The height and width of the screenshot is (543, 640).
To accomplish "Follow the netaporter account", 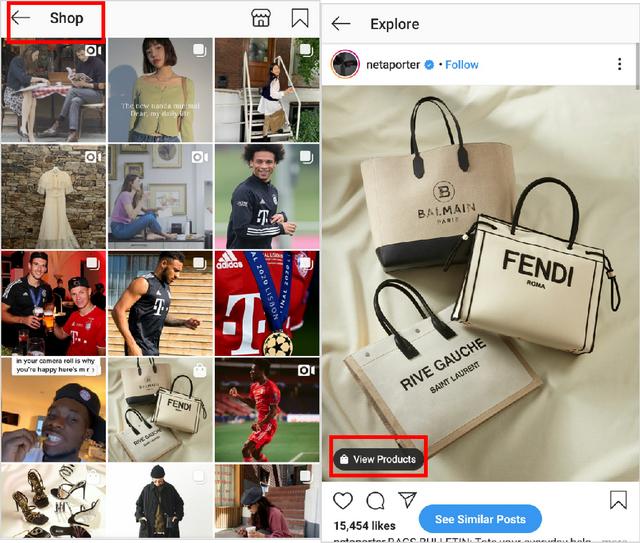I will (x=462, y=65).
